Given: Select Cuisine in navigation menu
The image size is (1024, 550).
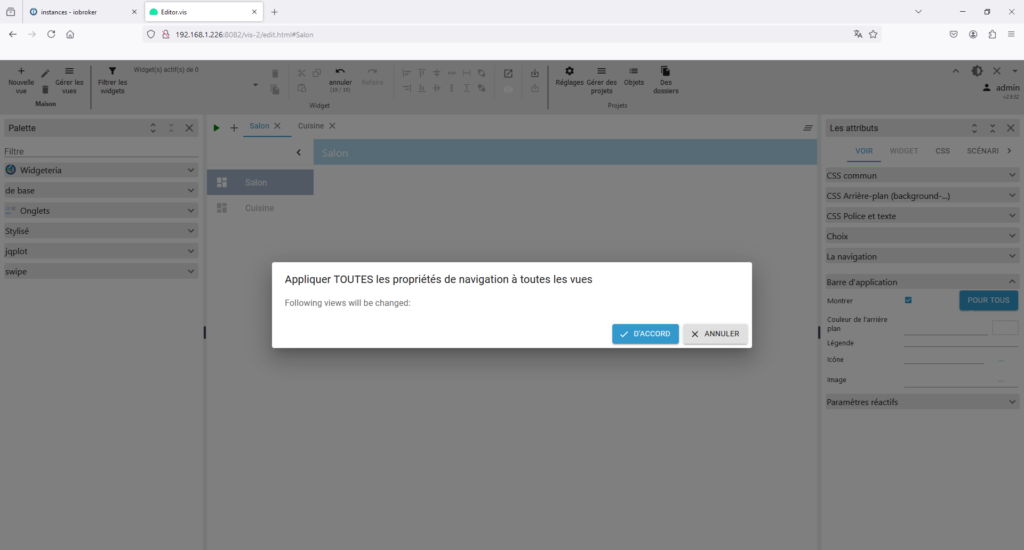Looking at the screenshot, I should coord(260,208).
